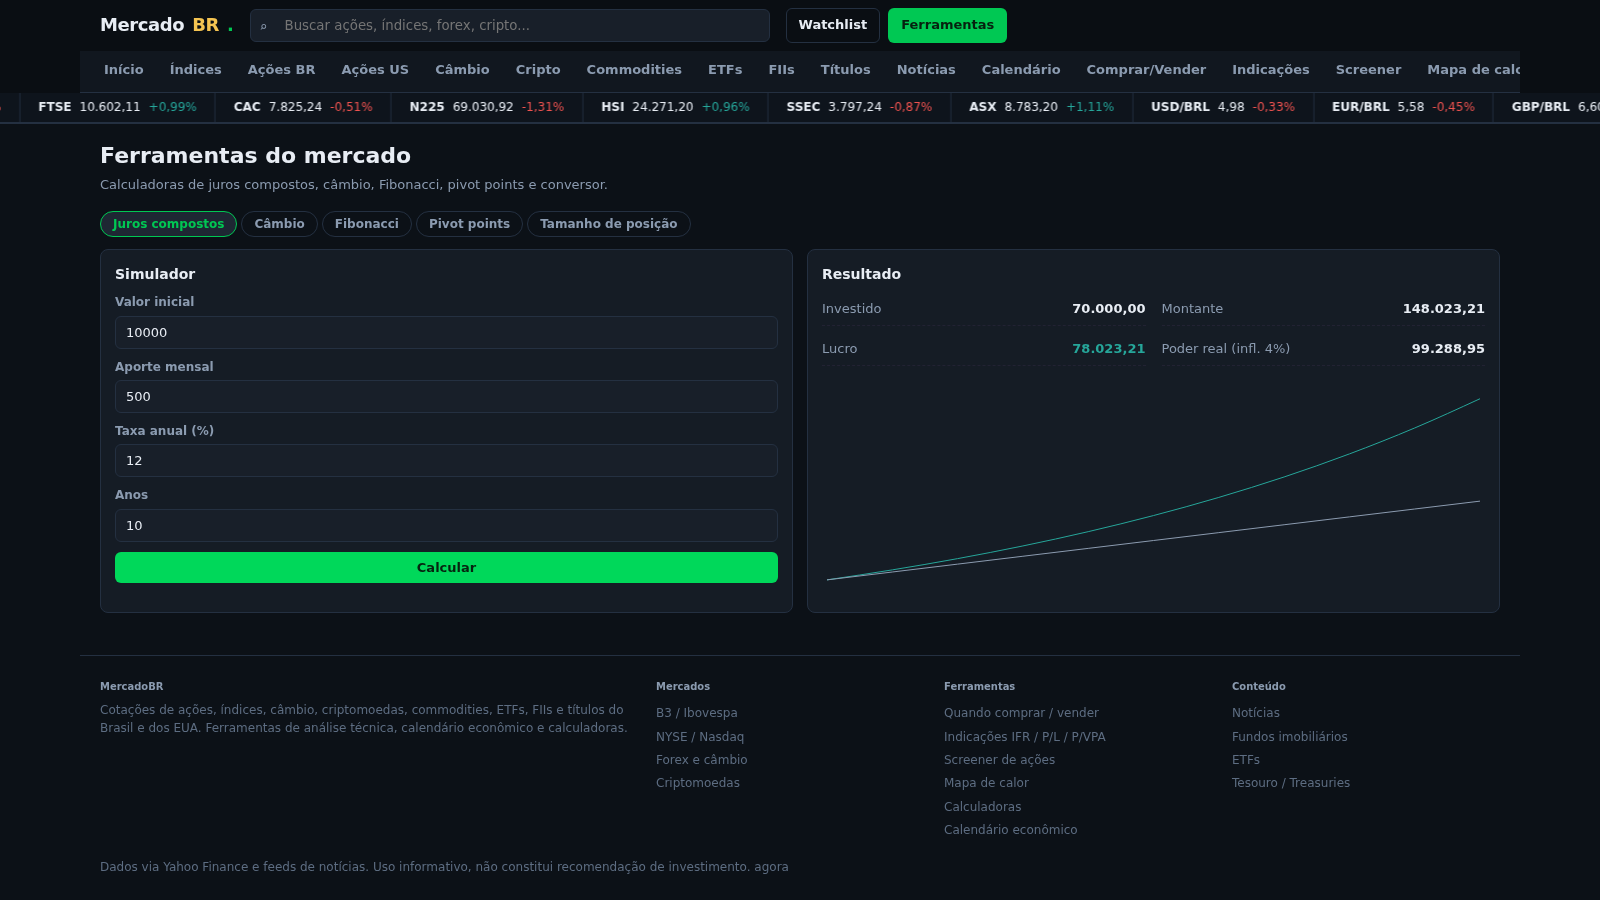
Task: Switch to the Câmbio calculator tab
Action: [279, 224]
